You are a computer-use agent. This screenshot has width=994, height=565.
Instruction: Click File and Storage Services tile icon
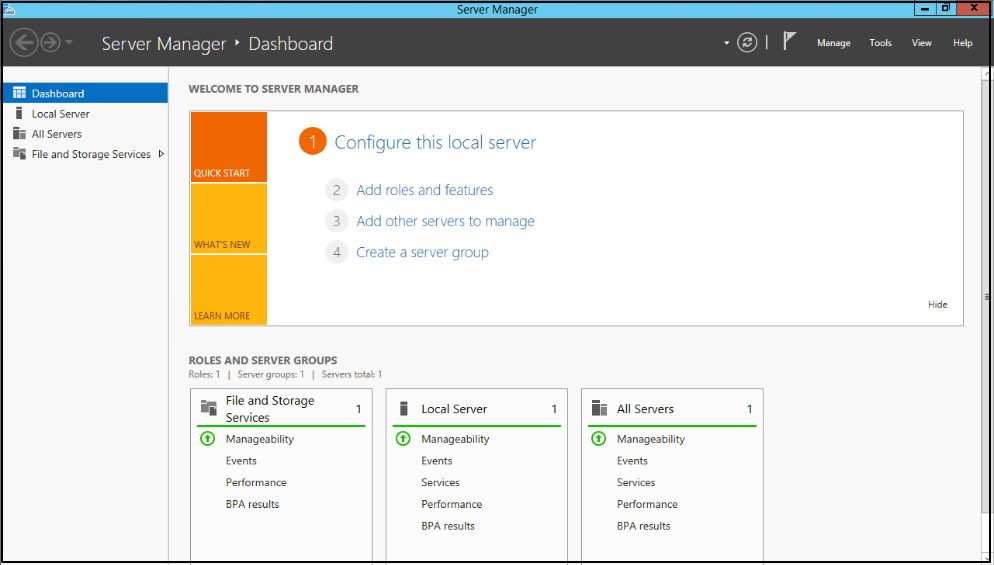tap(209, 407)
